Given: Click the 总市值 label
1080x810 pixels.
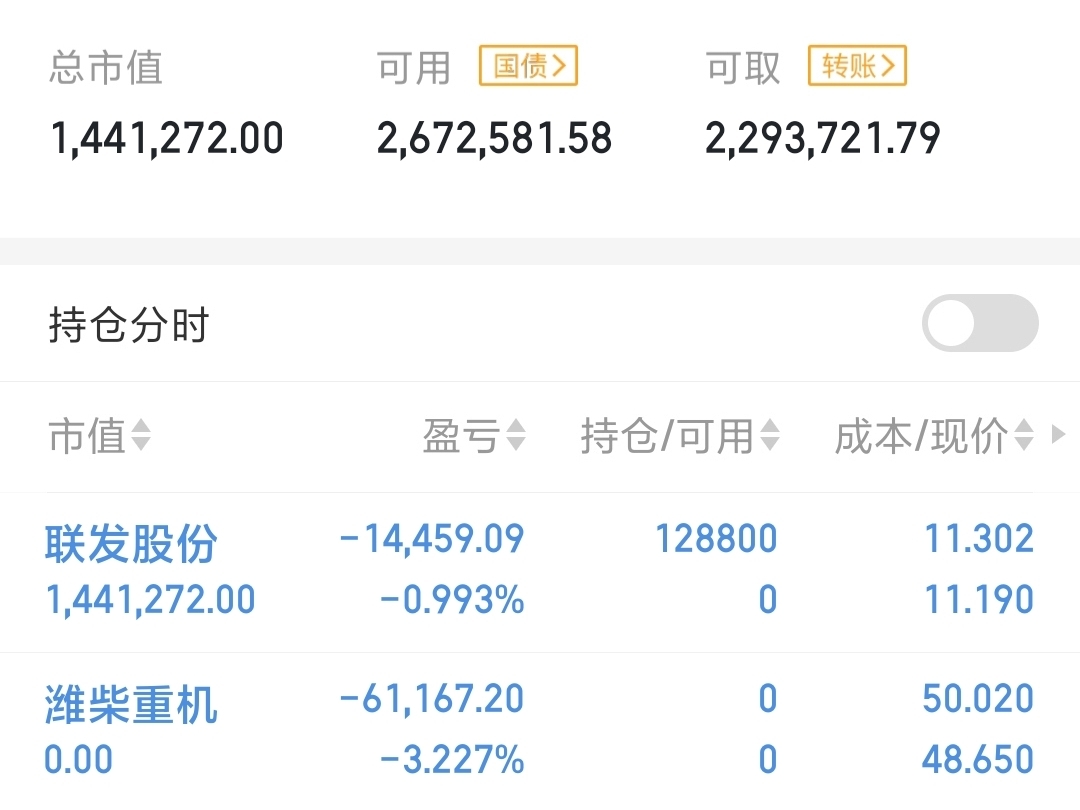Looking at the screenshot, I should [105, 68].
